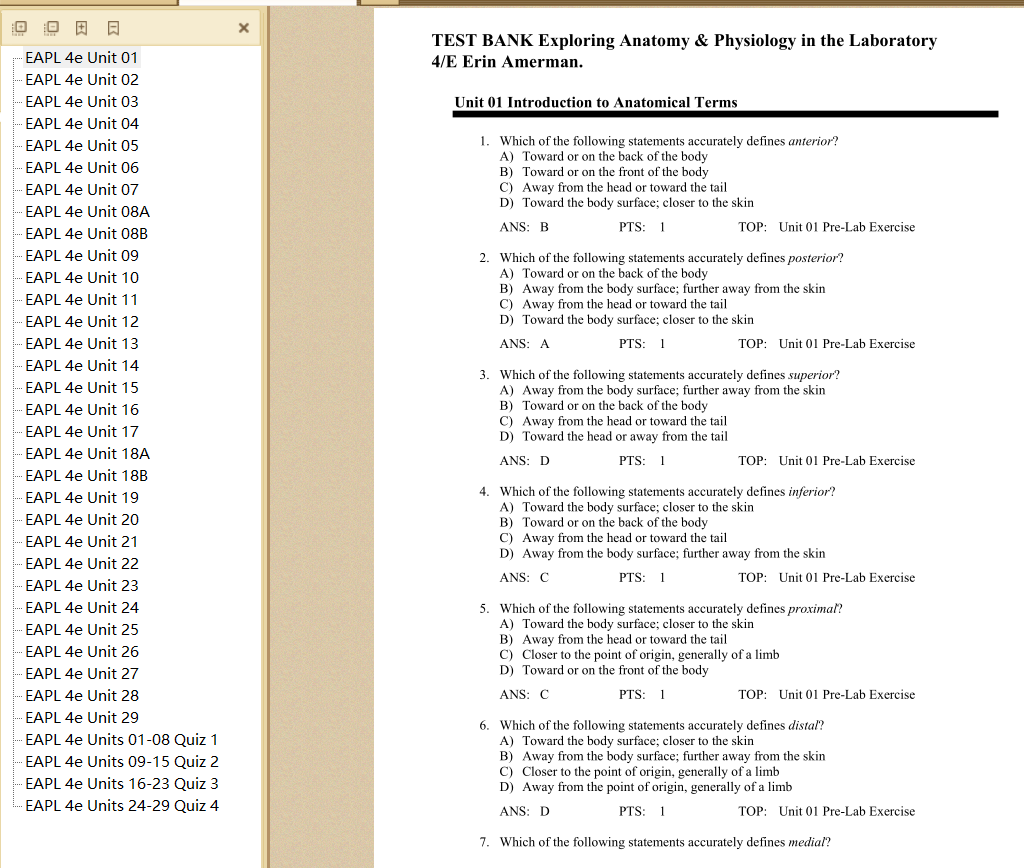Click 'ANS: D' under question 6
The height and width of the screenshot is (868, 1024).
(524, 812)
